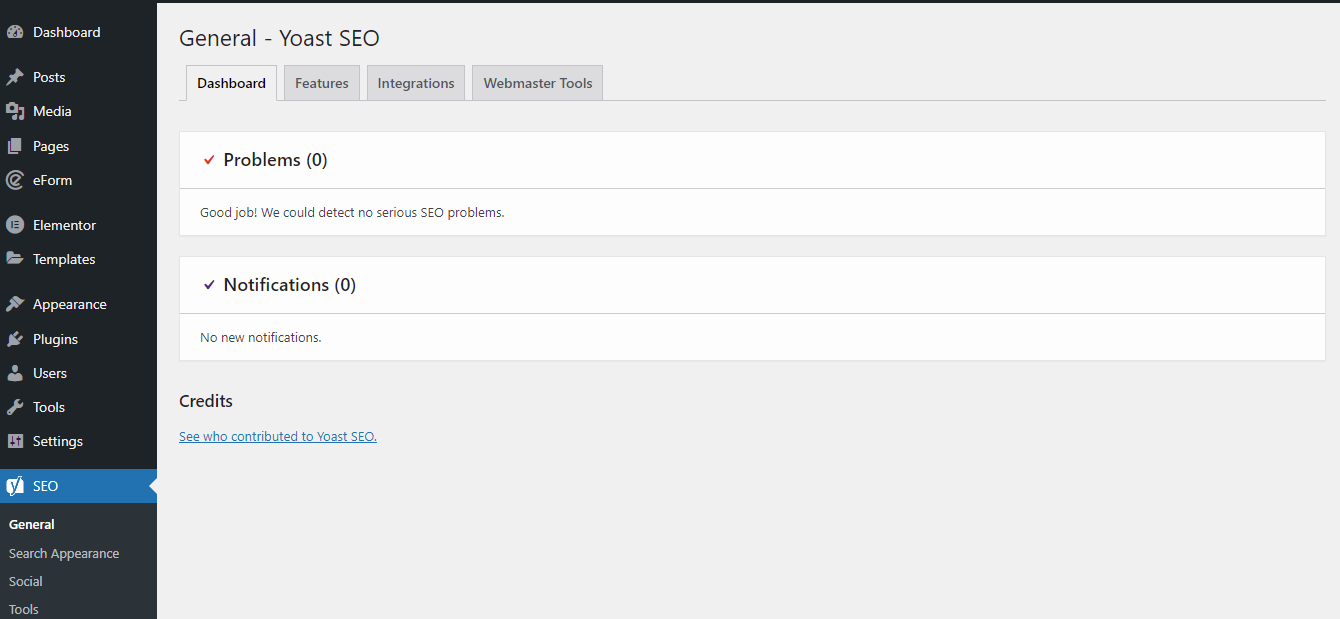Select the SEO menu label
Image resolution: width=1340 pixels, height=619 pixels.
click(x=46, y=486)
